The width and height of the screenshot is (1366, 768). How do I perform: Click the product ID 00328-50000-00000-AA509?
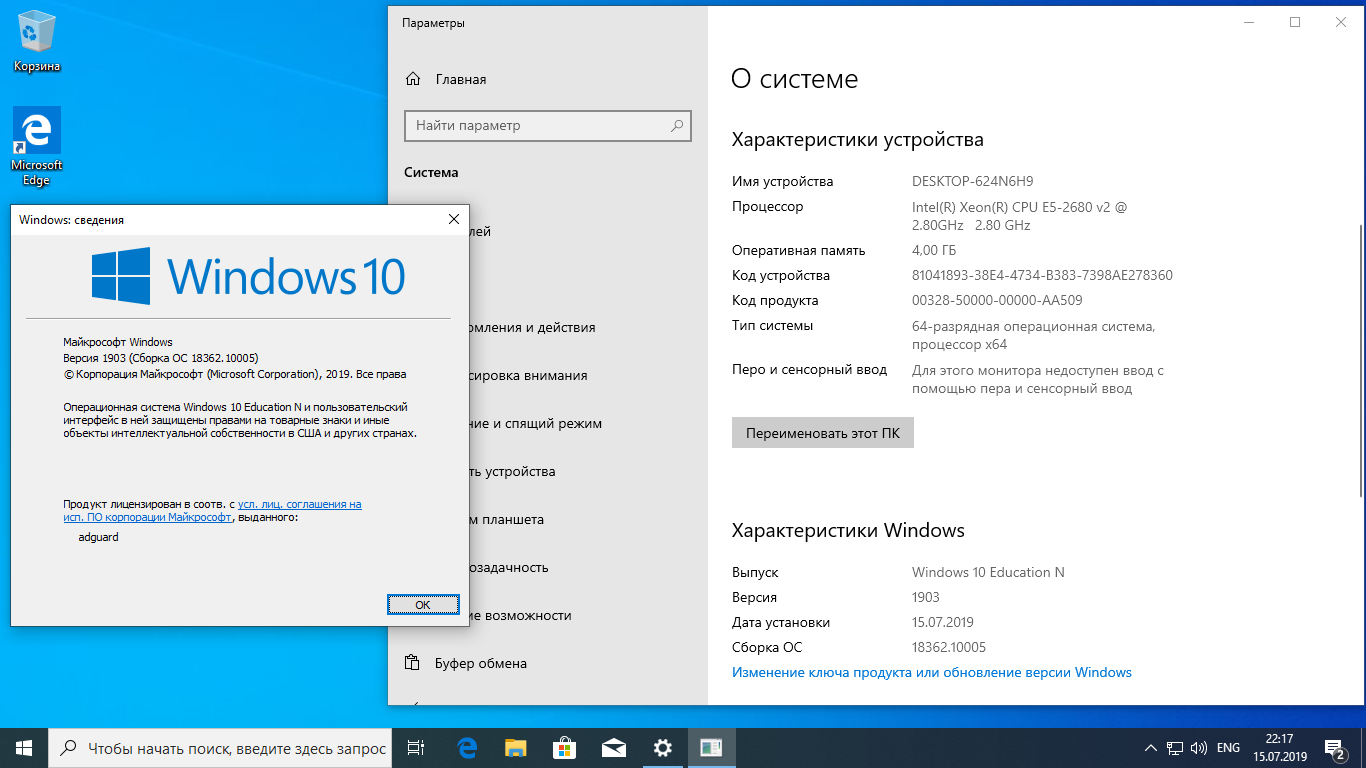pyautogui.click(x=997, y=300)
